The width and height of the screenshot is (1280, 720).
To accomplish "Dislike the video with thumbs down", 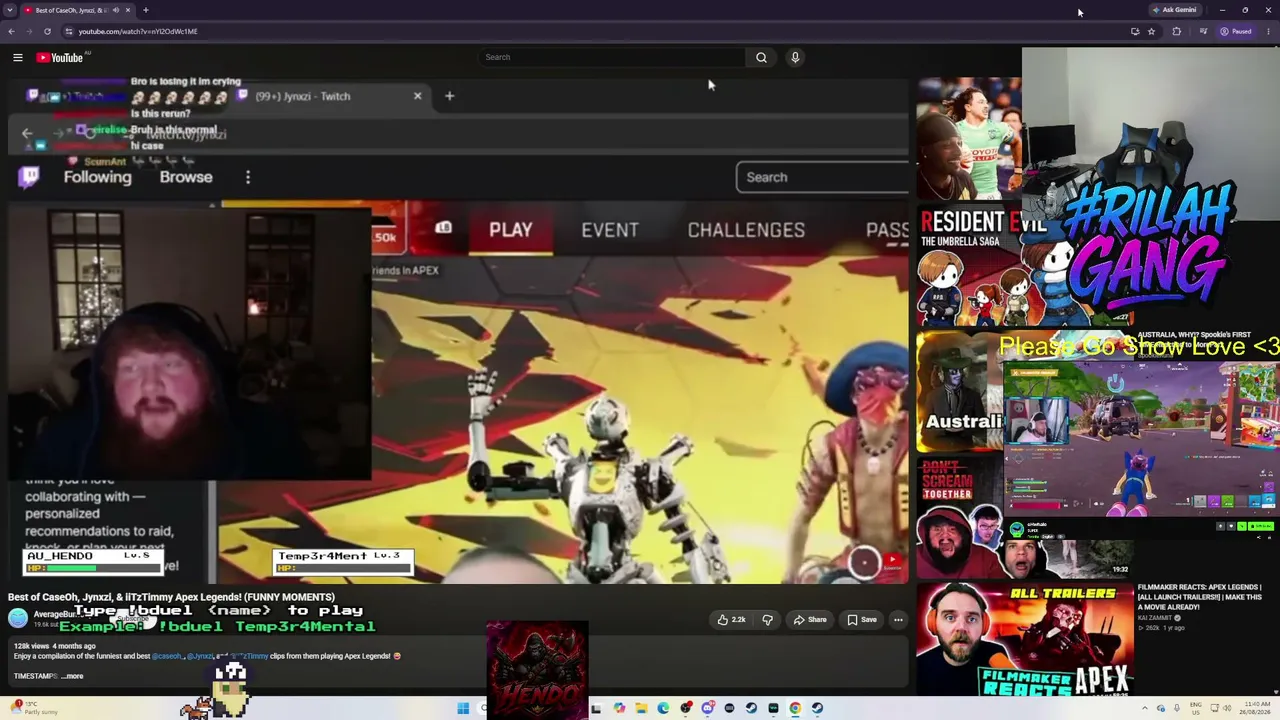I will click(x=767, y=620).
